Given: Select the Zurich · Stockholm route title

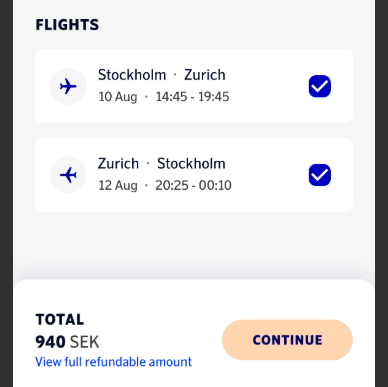Looking at the screenshot, I should 162,163.
